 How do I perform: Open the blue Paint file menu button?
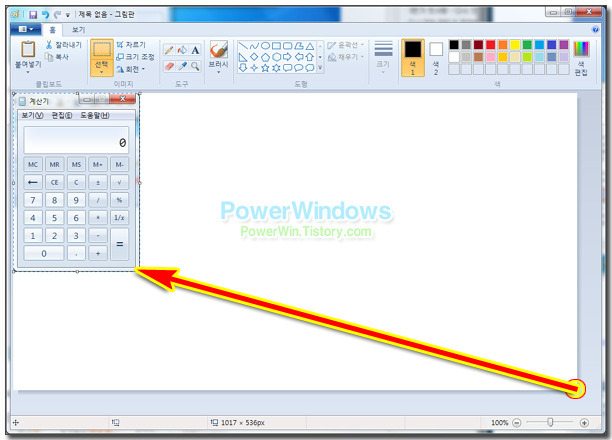[26, 29]
